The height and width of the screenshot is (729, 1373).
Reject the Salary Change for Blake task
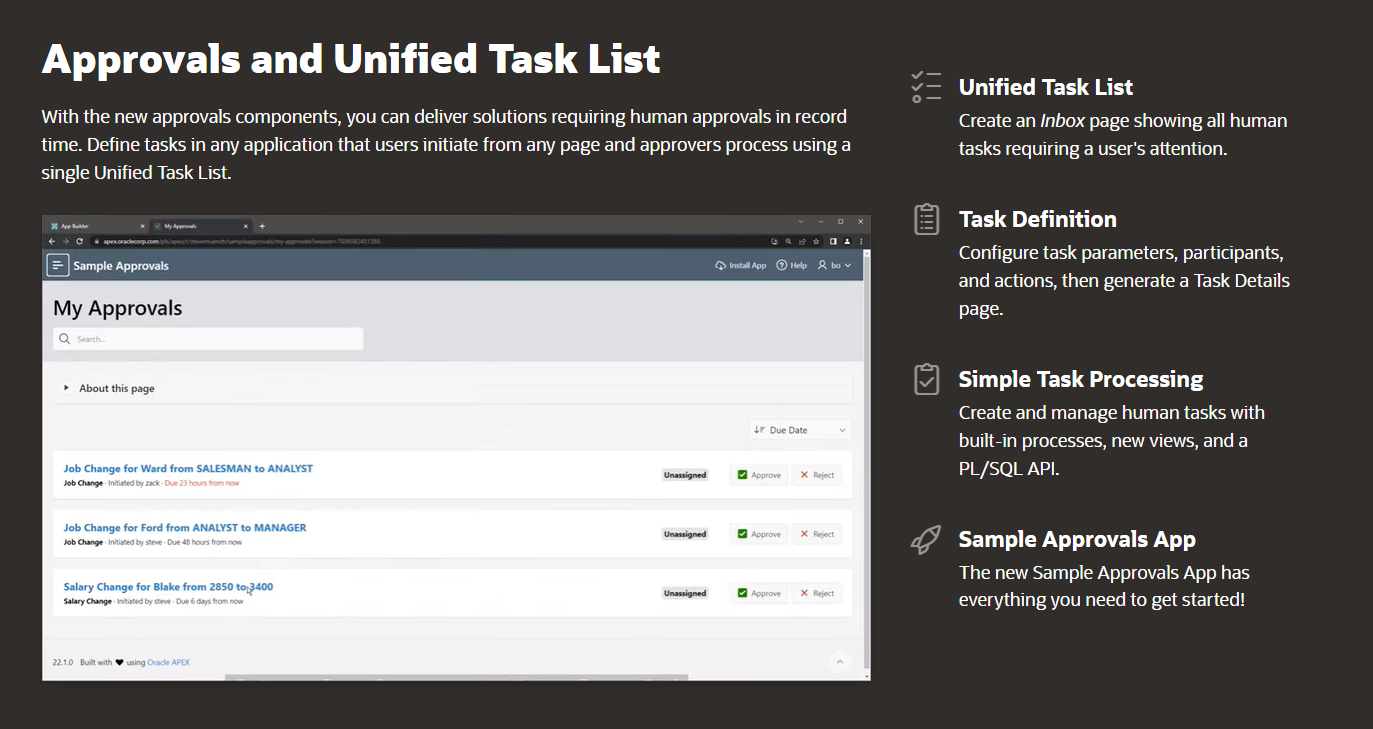(817, 593)
